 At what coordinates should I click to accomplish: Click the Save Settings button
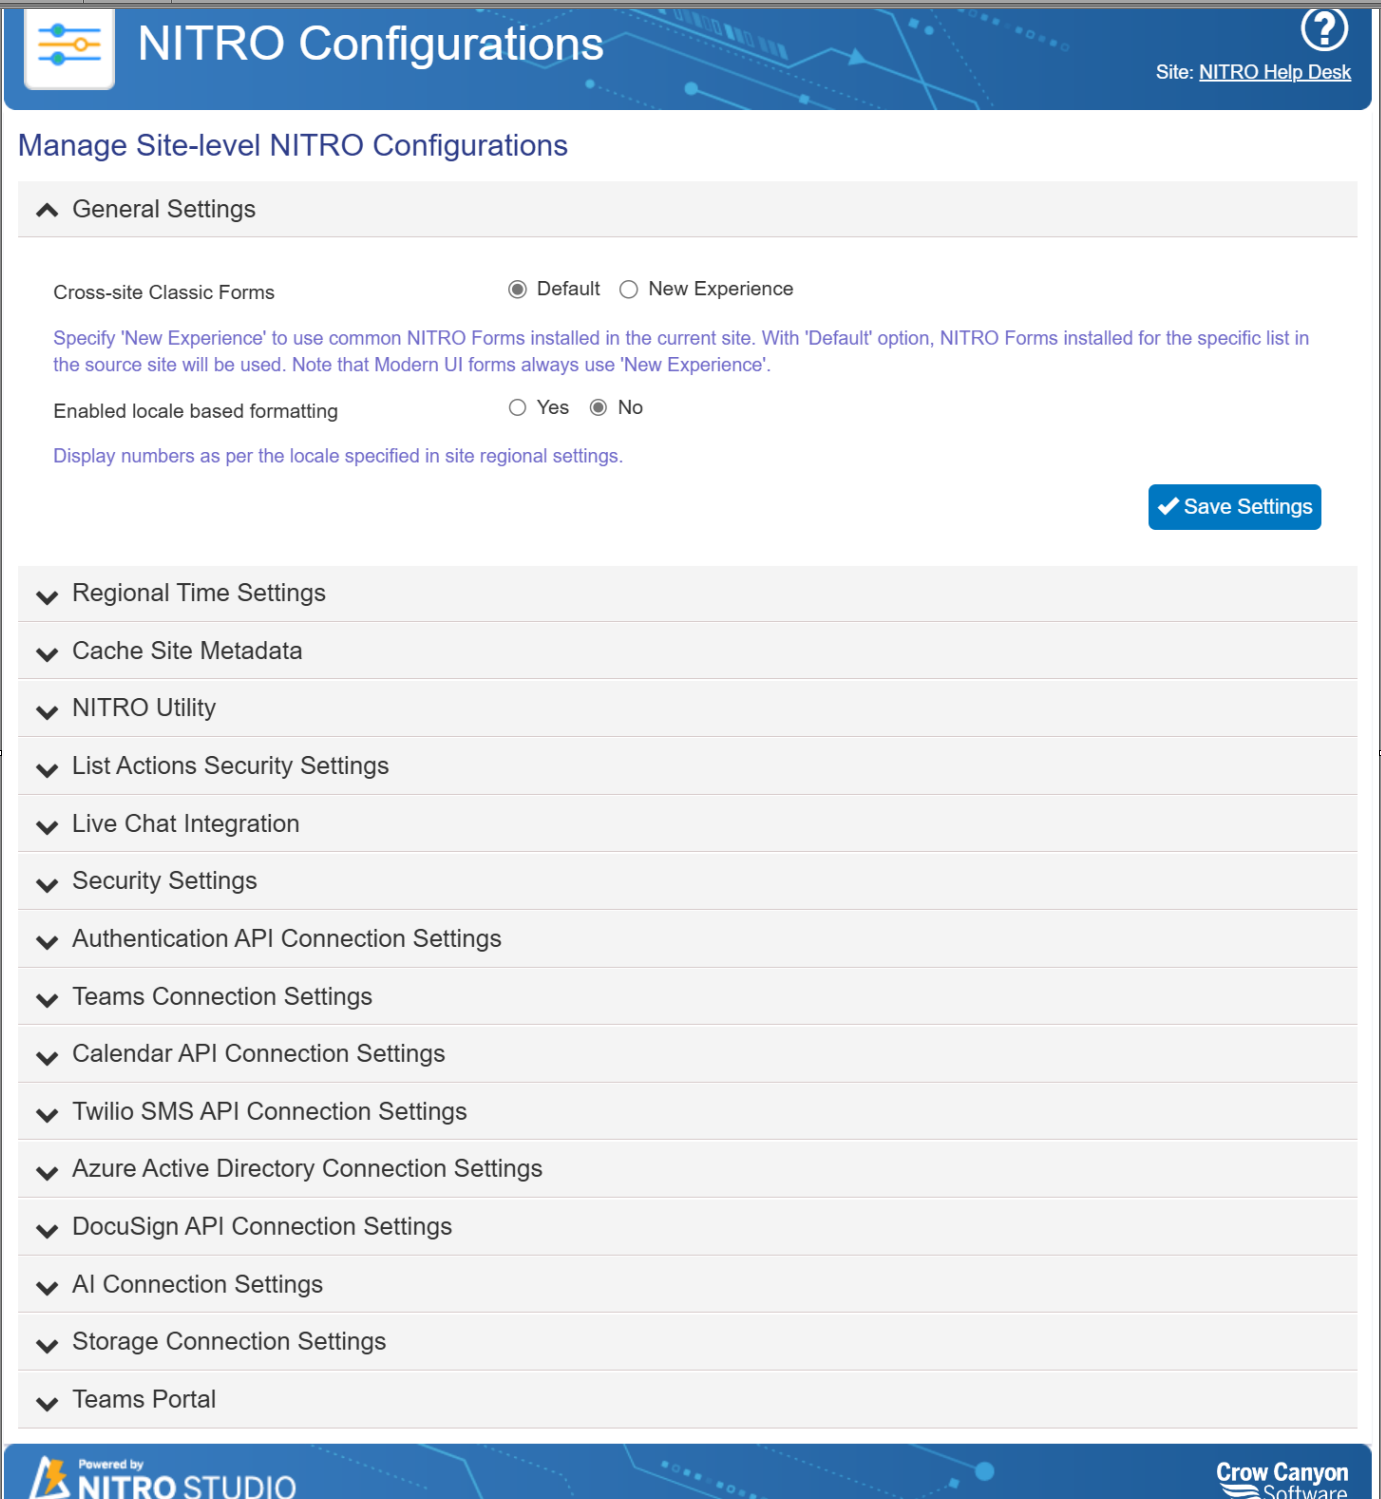(x=1234, y=507)
